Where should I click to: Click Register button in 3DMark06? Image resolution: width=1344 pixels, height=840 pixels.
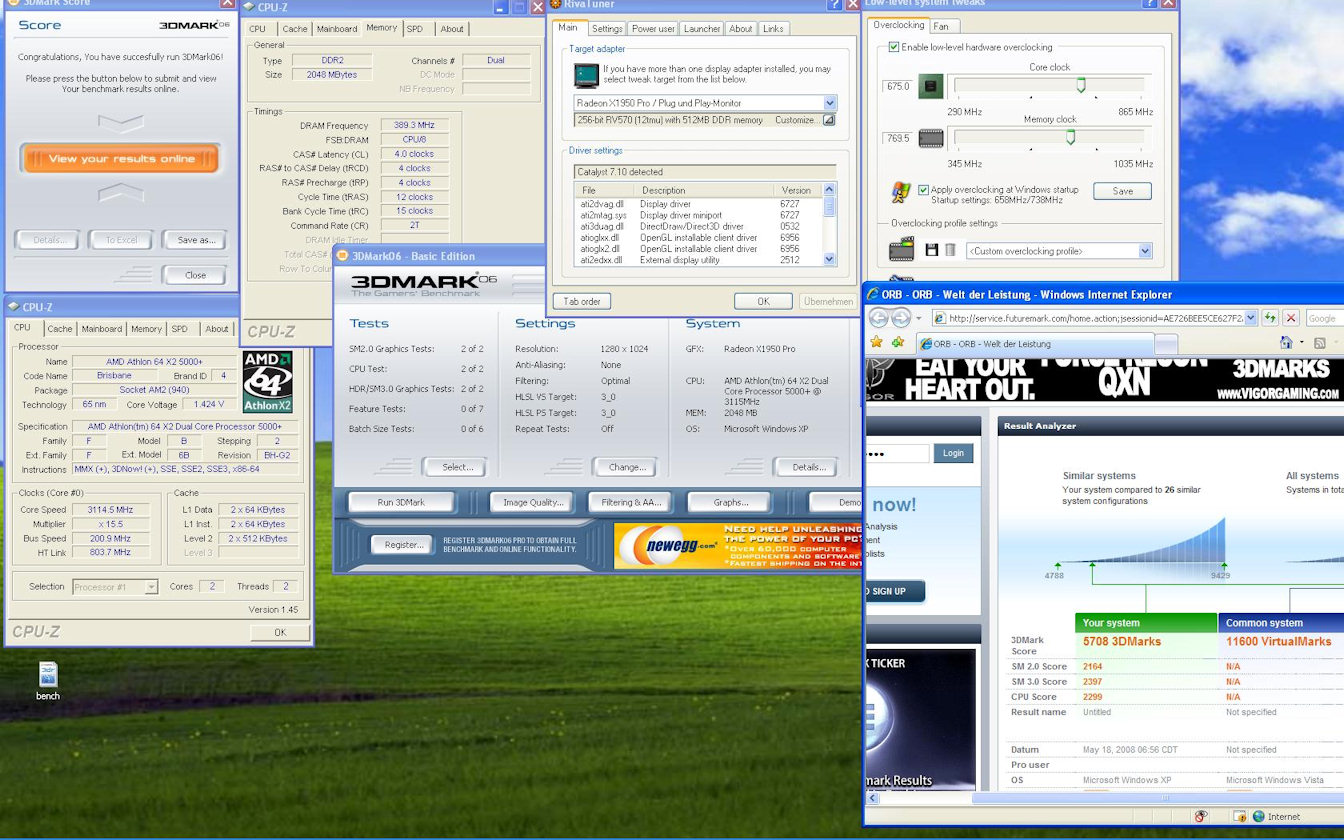(403, 545)
